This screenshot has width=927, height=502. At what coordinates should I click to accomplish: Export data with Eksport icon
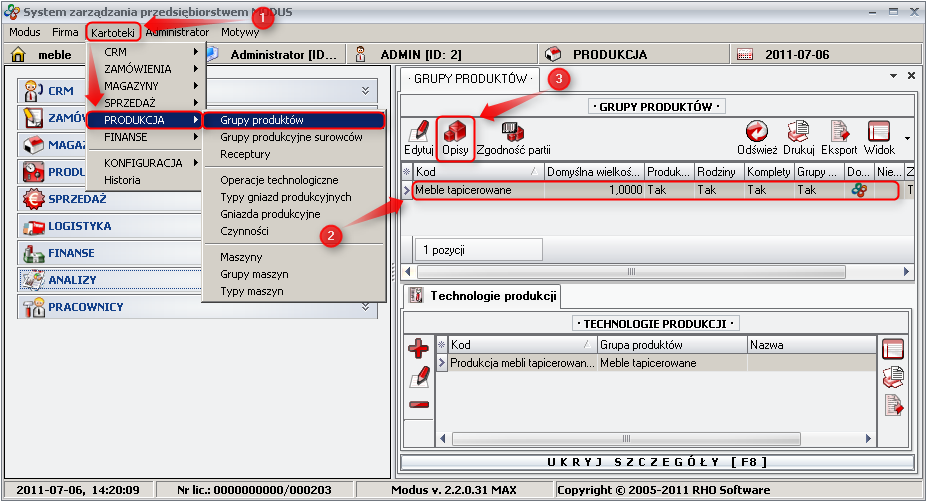839,137
